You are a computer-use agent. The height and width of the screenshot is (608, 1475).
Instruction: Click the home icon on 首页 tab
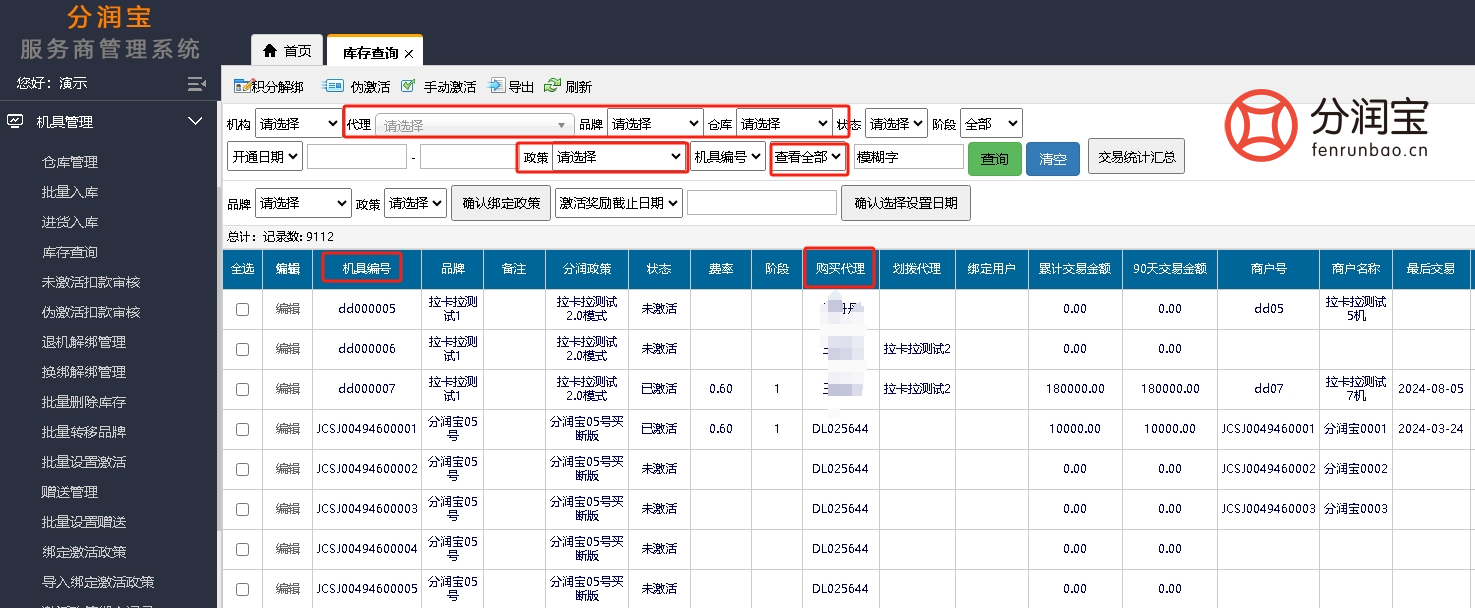[x=268, y=50]
